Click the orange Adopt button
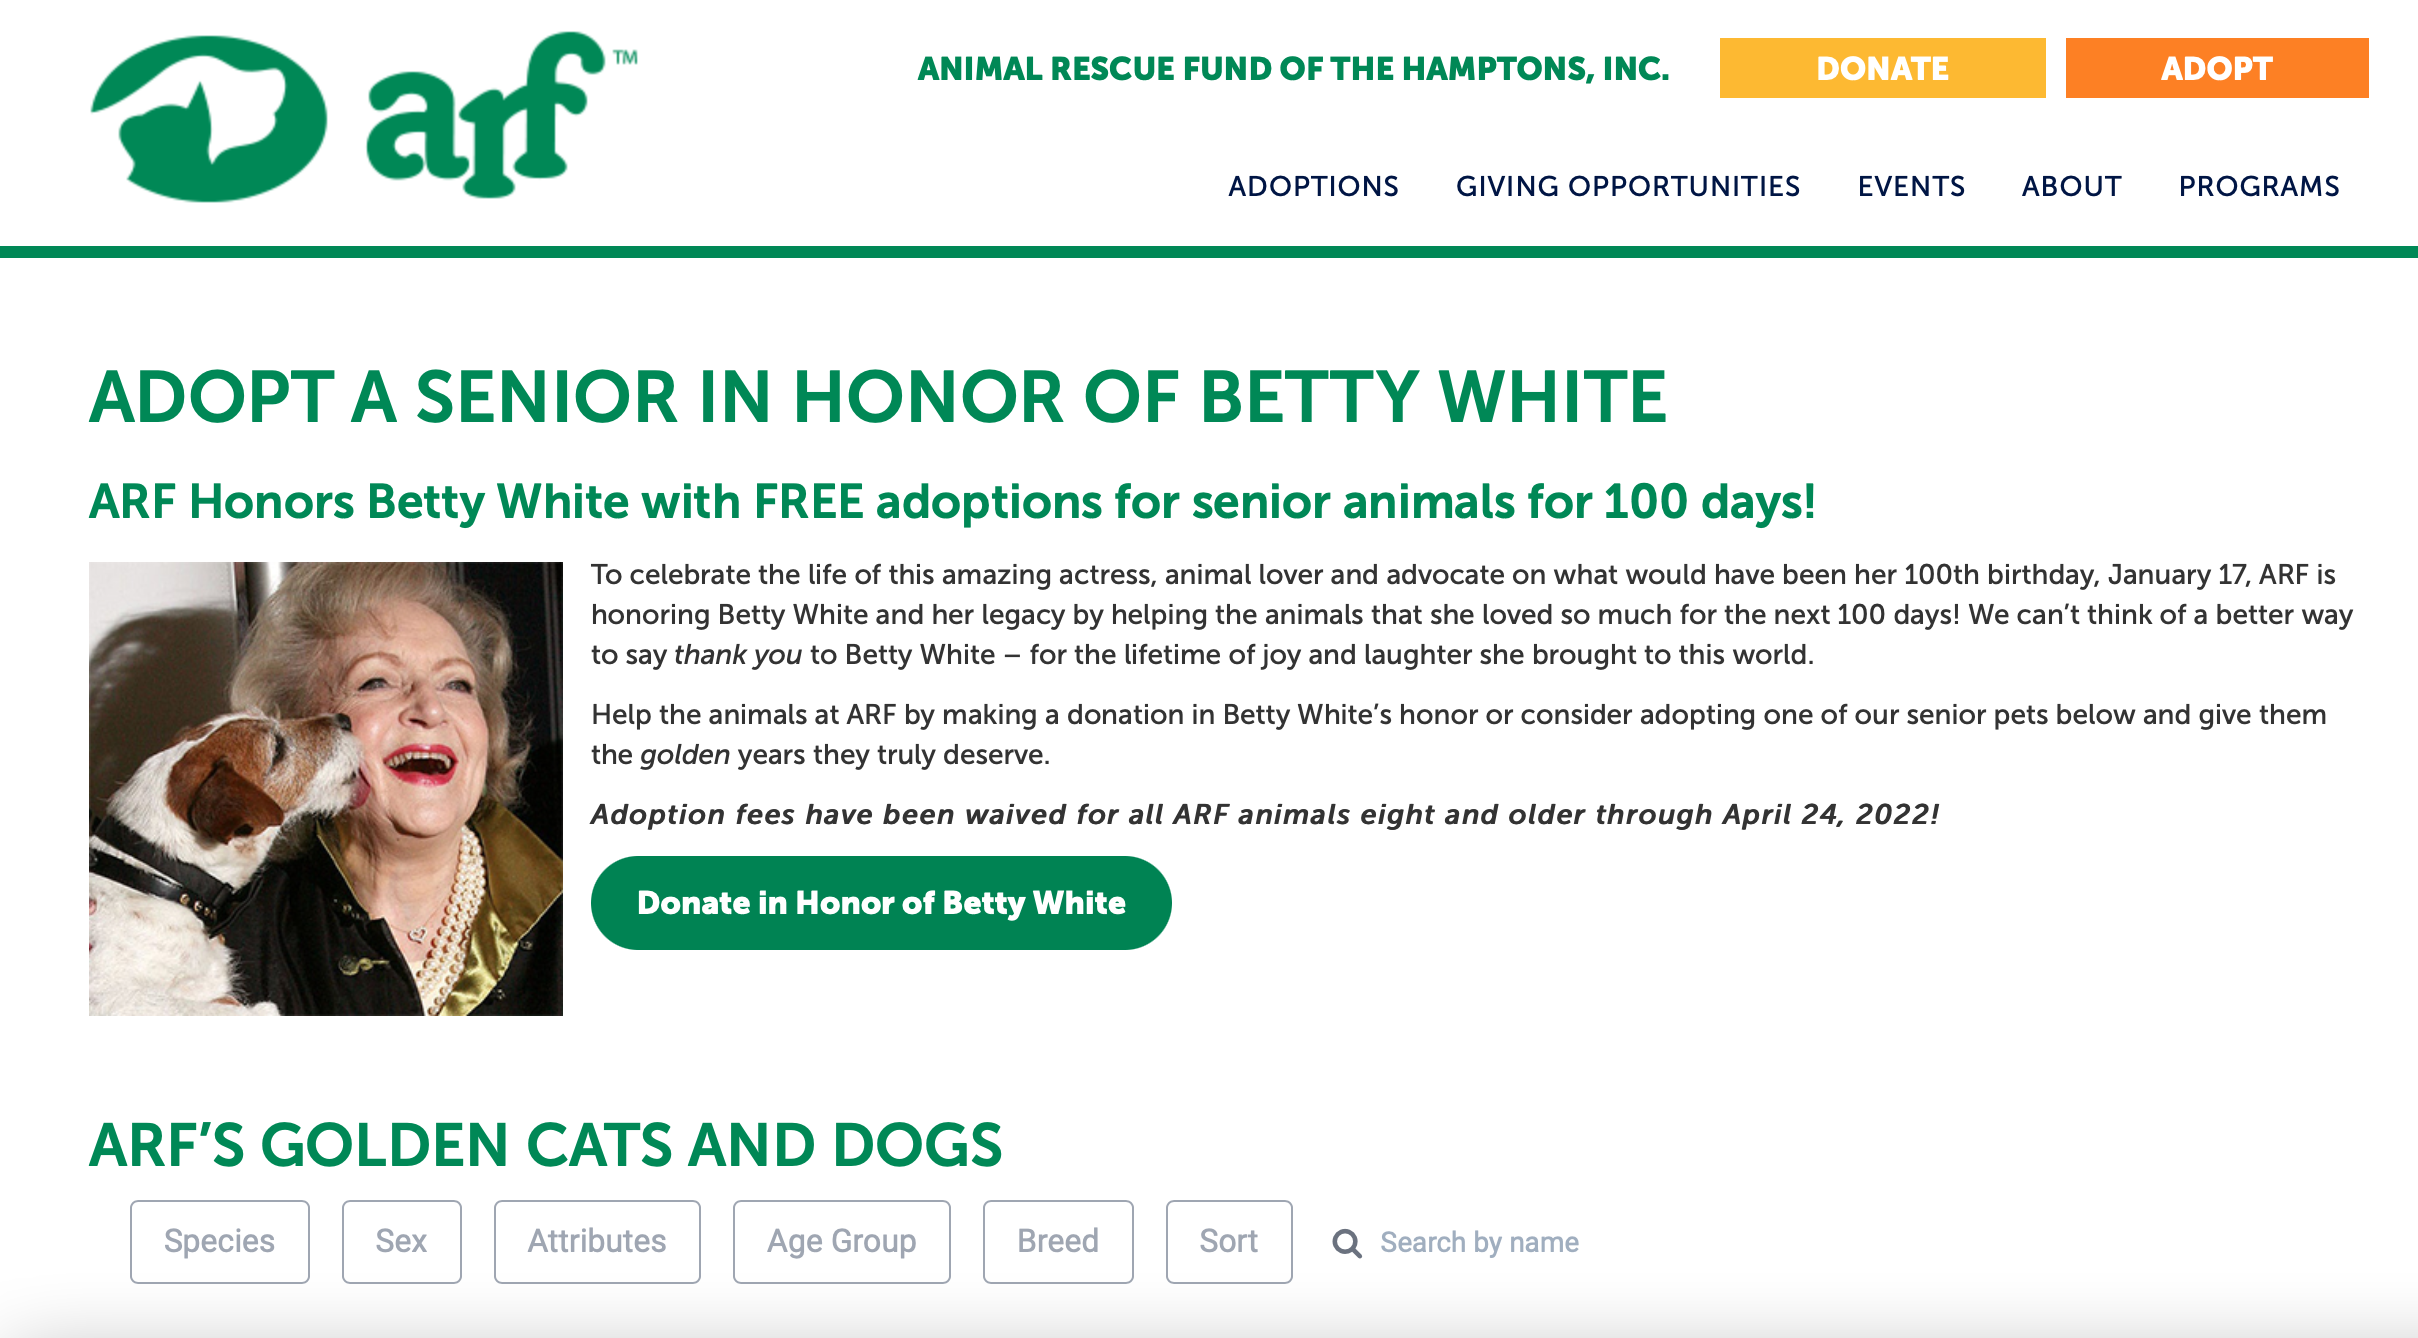Viewport: 2418px width, 1338px height. pyautogui.click(x=2217, y=68)
